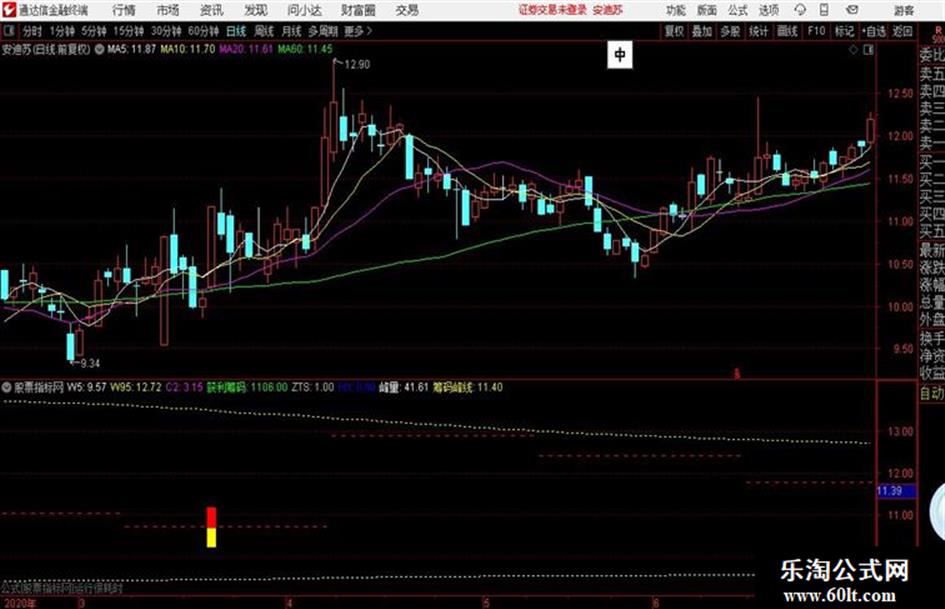Click the 统计 toolbar button

(x=758, y=31)
